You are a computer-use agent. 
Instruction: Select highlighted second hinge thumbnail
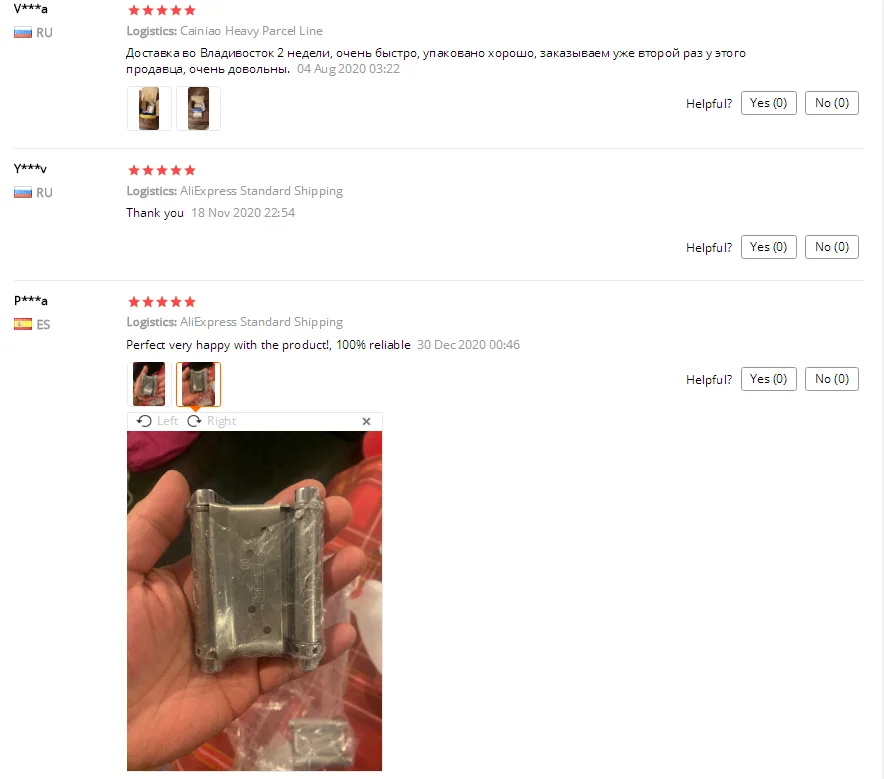[198, 384]
